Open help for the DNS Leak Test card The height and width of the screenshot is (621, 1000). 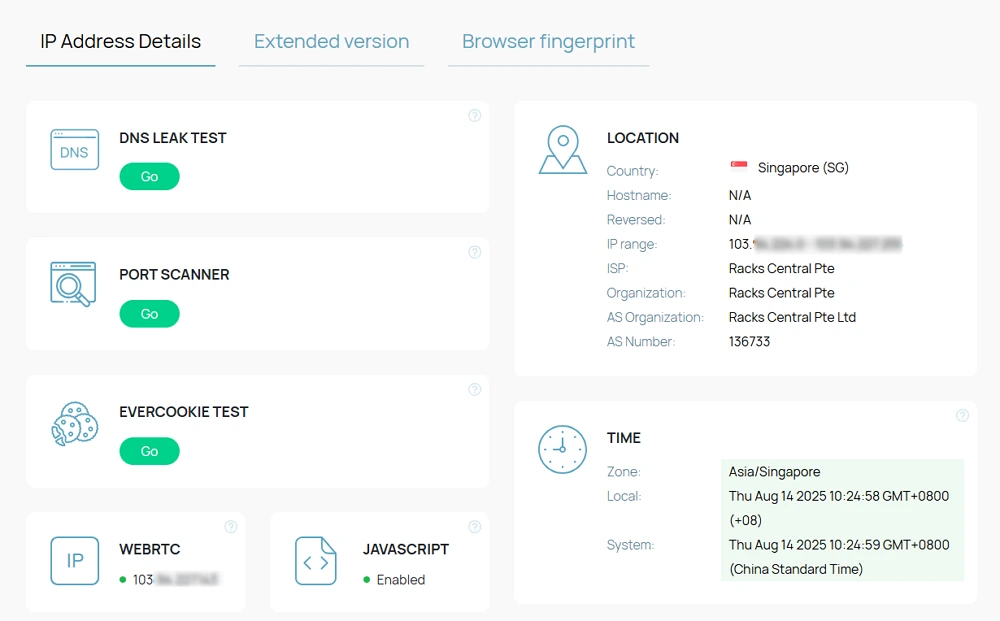point(474,115)
